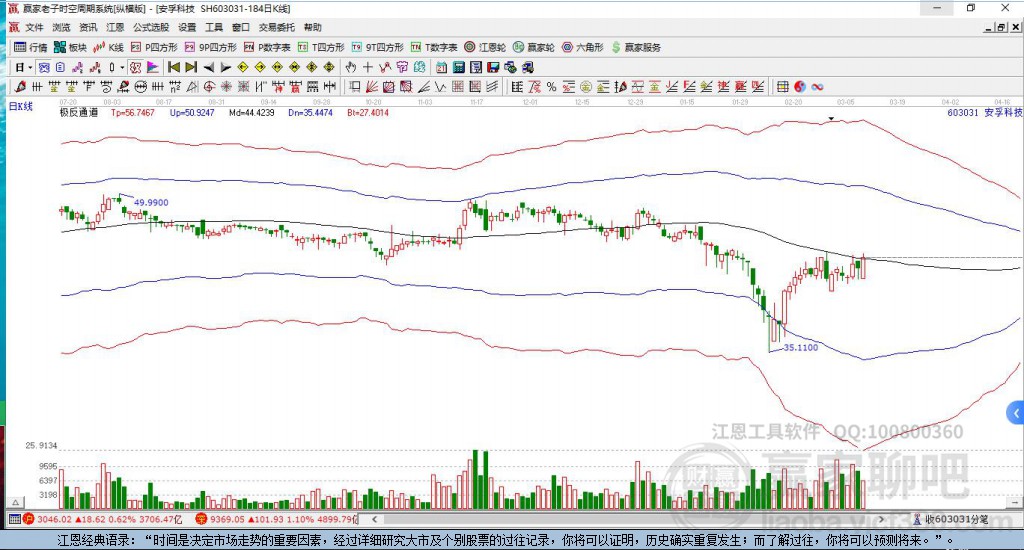
Task: Switch to K线 view
Action: pos(108,47)
